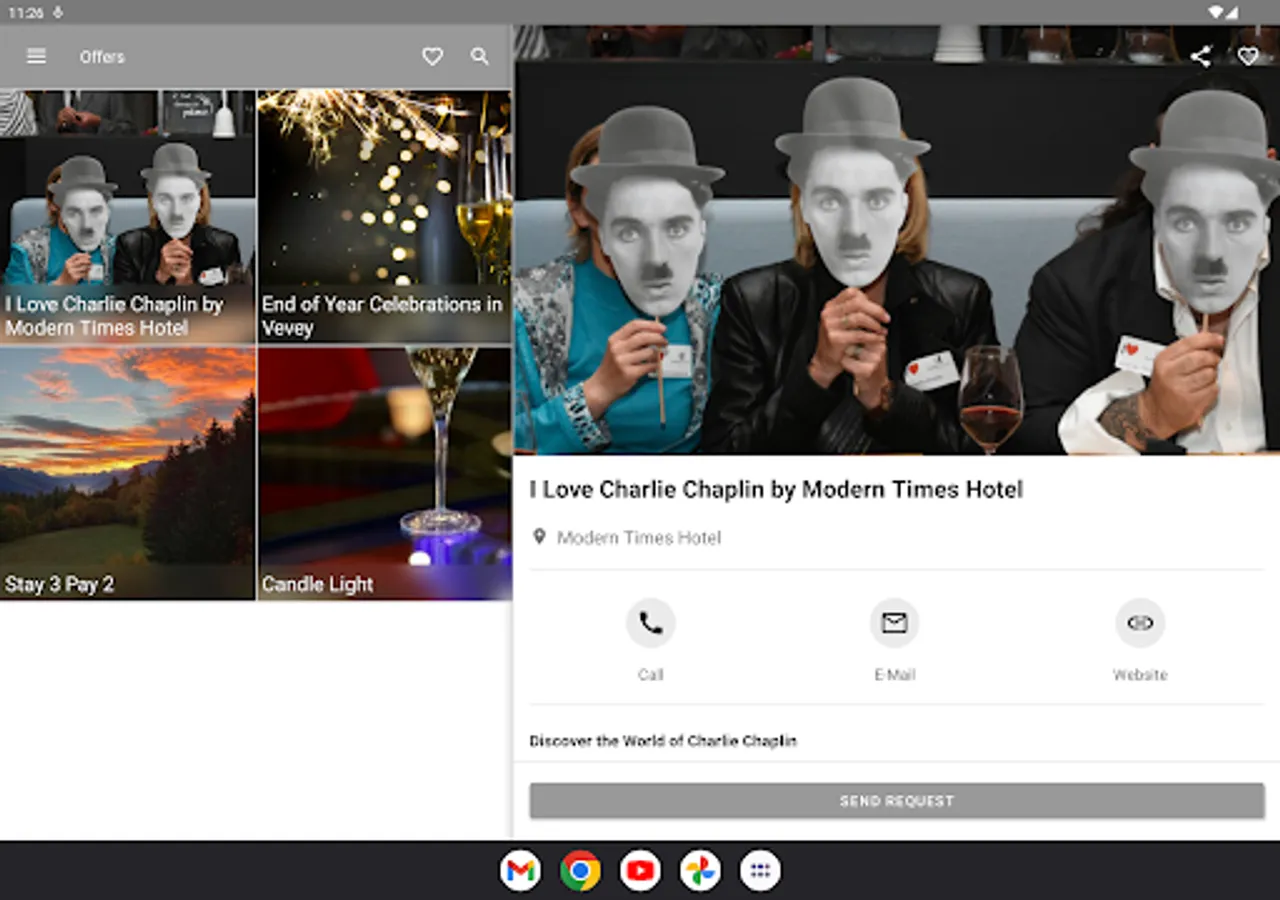This screenshot has height=900, width=1280.
Task: Select the Stay 3 Pay 2 offer
Action: pyautogui.click(x=128, y=474)
